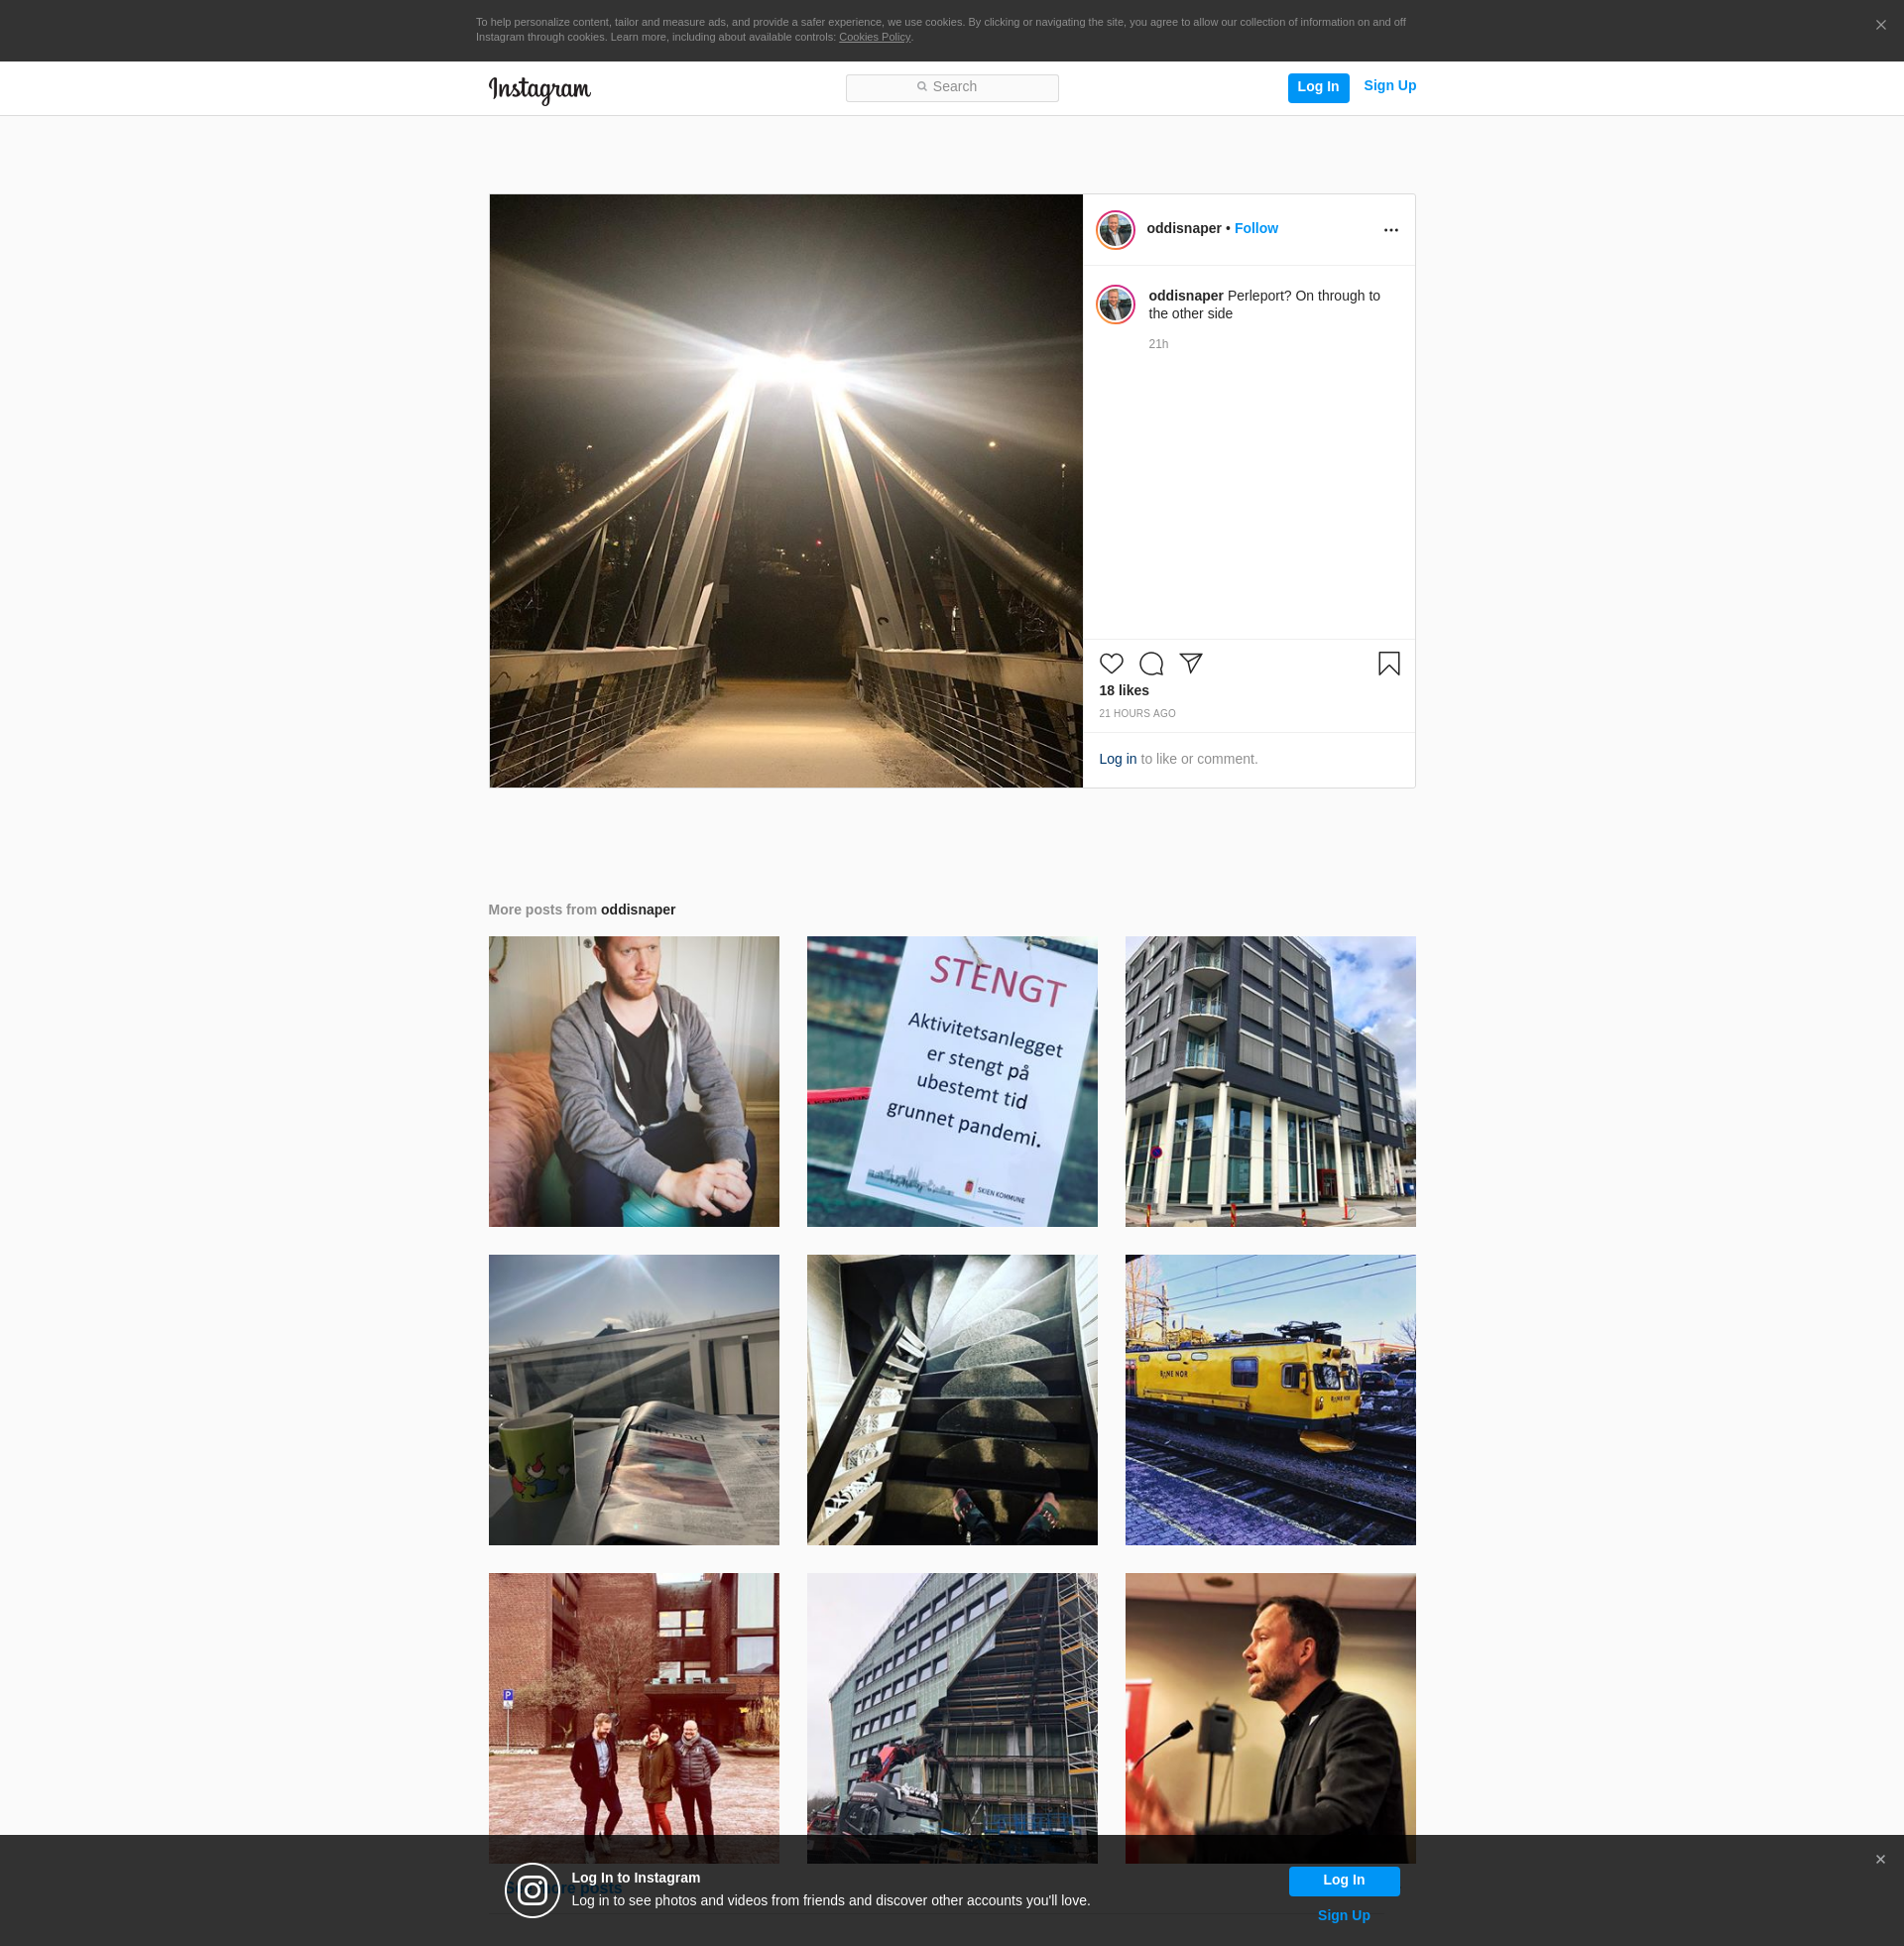Open the STENGT sign post thumbnail

click(x=951, y=1081)
